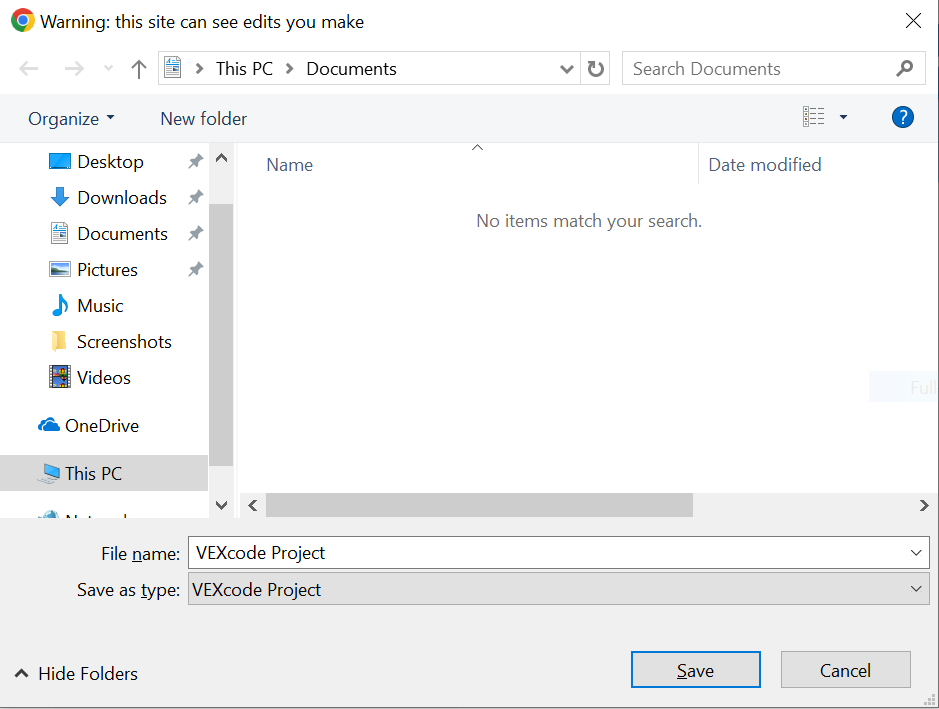Open the Screenshots folder in sidebar
The width and height of the screenshot is (939, 709).
[122, 341]
